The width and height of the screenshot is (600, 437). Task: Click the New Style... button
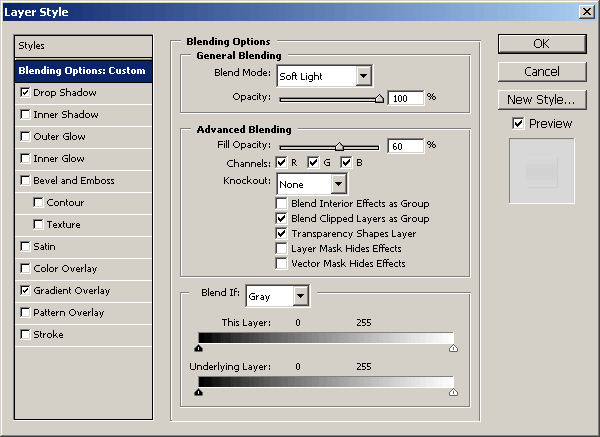[x=542, y=99]
